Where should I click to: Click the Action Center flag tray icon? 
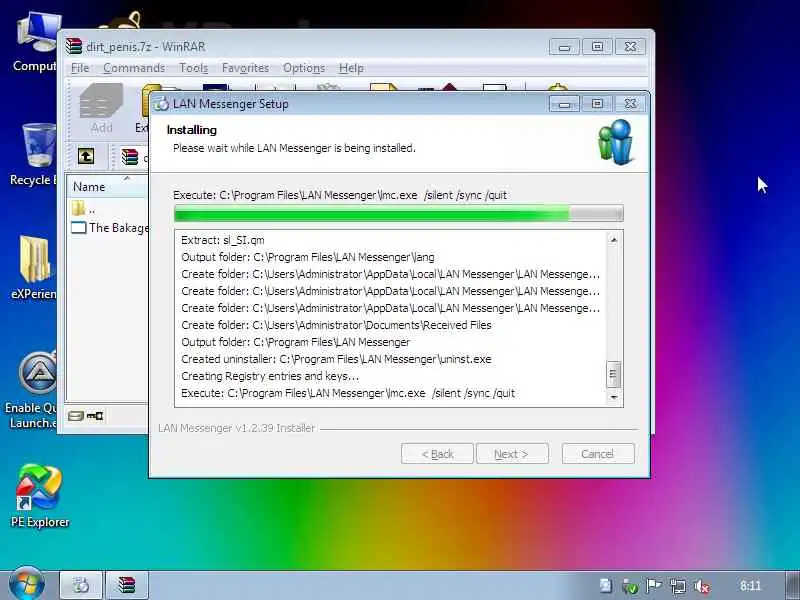[654, 586]
